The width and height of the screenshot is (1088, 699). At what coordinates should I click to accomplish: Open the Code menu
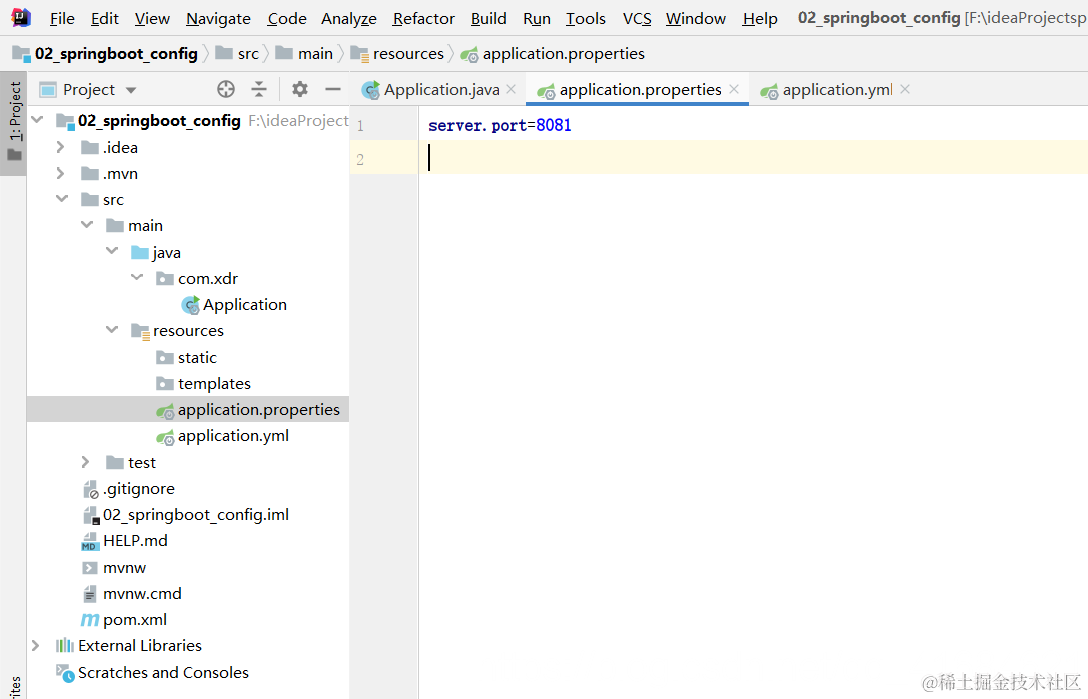[x=287, y=18]
